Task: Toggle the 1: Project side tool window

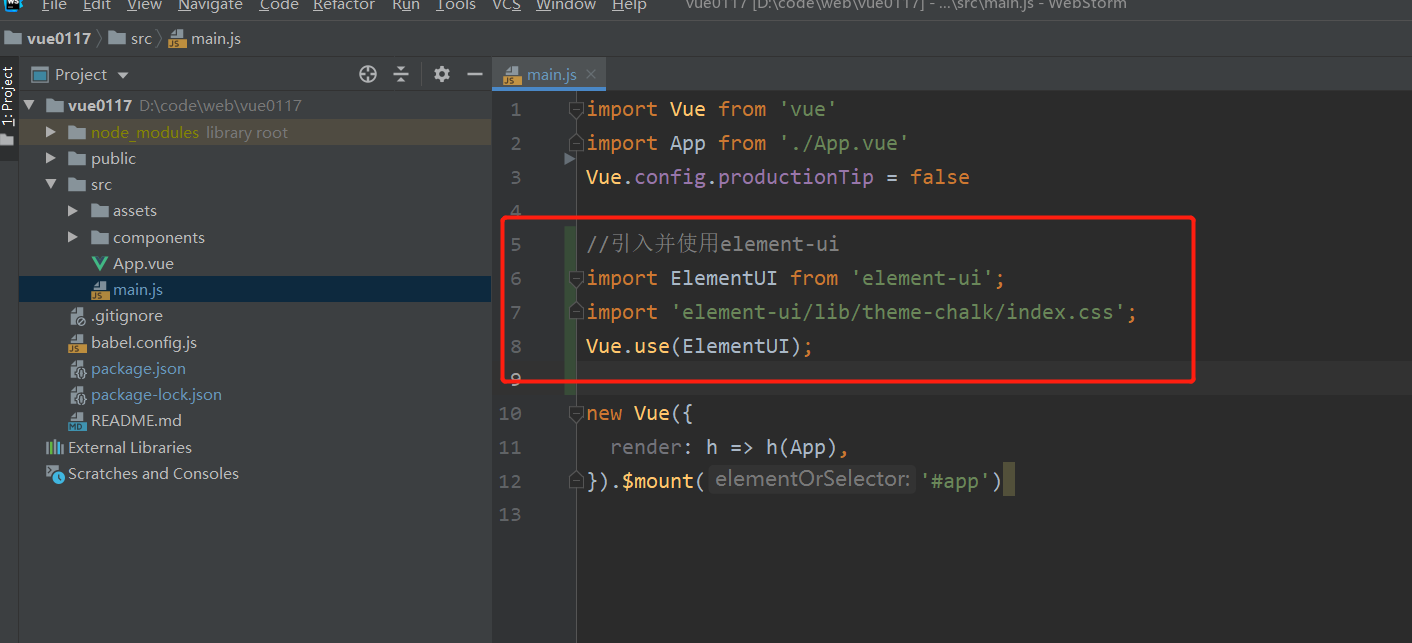Action: pyautogui.click(x=8, y=96)
